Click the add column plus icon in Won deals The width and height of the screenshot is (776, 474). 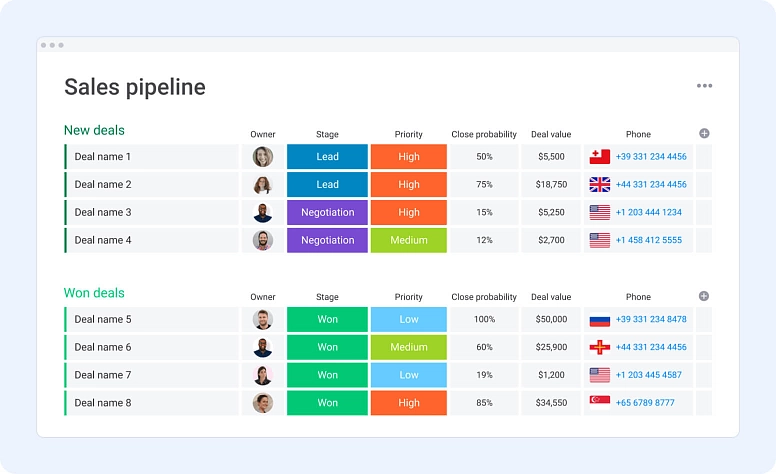point(704,296)
